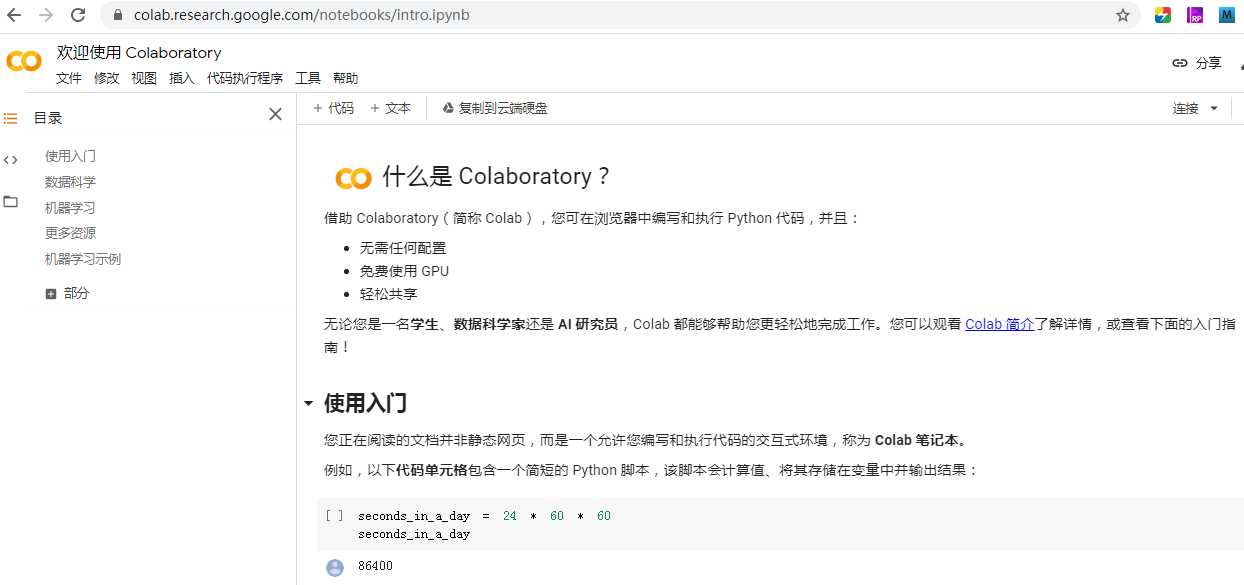The image size is (1244, 585).
Task: Go to 机器学习示例 in table of contents
Action: 83,259
